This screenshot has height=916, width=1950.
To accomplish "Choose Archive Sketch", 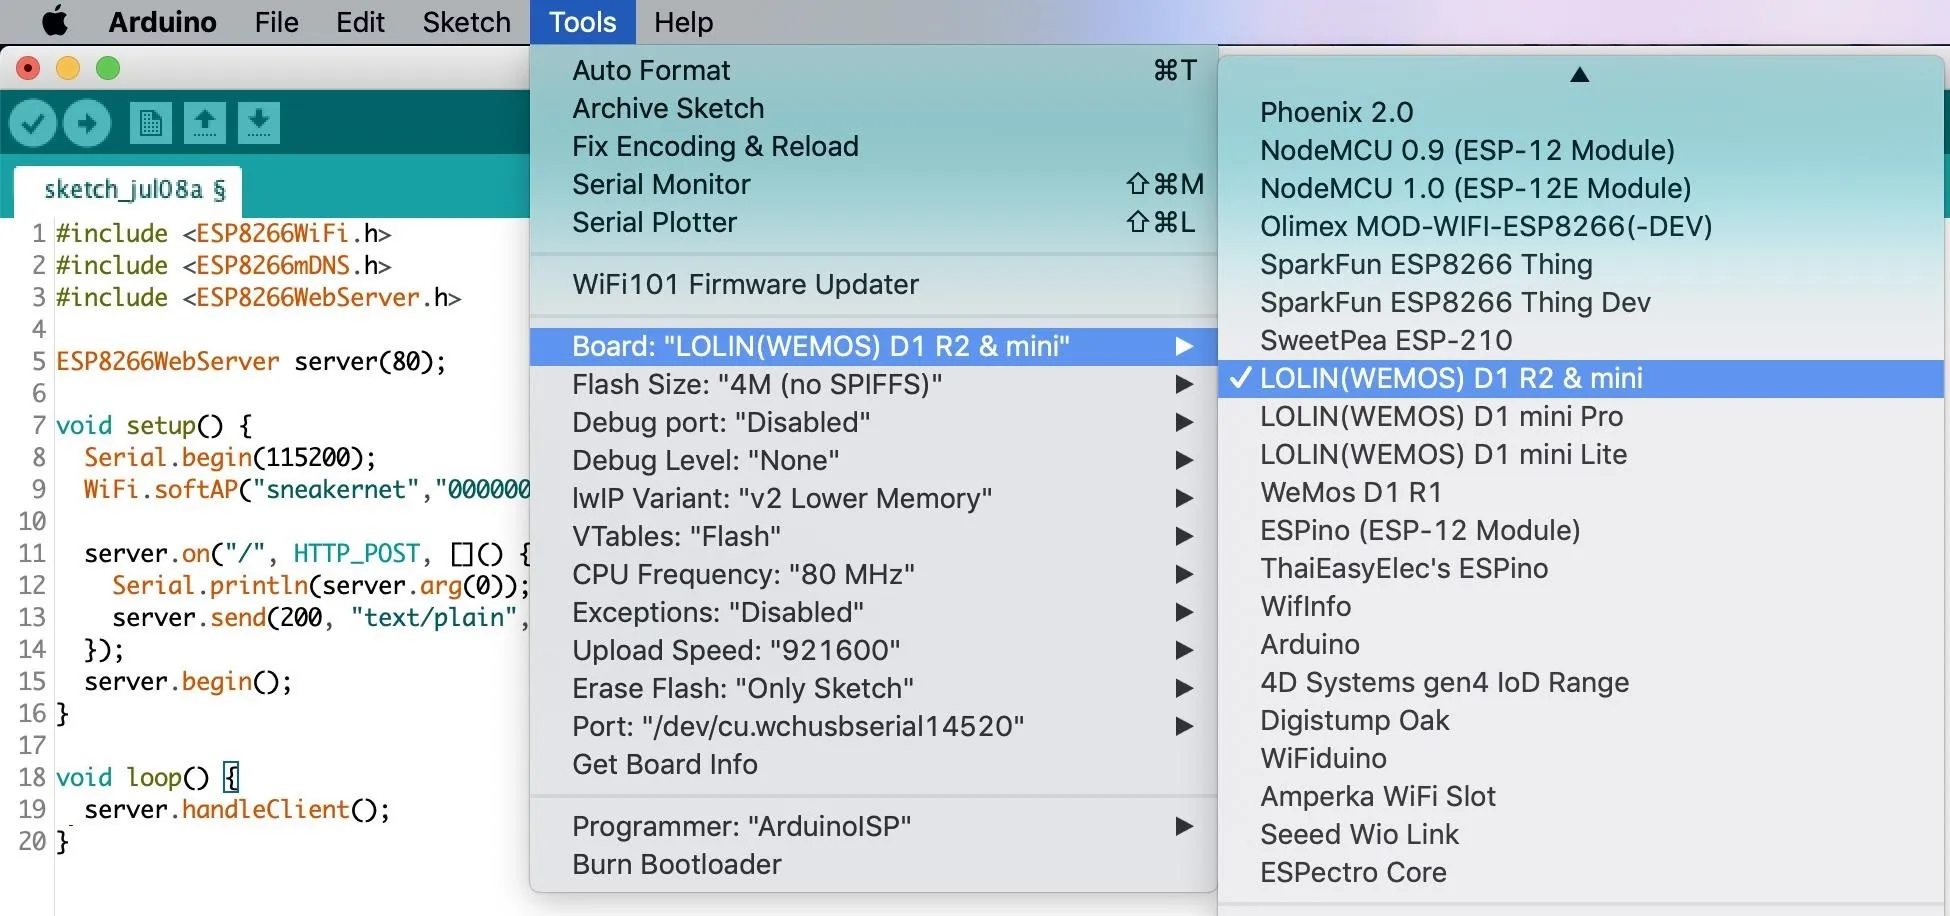I will [x=873, y=108].
